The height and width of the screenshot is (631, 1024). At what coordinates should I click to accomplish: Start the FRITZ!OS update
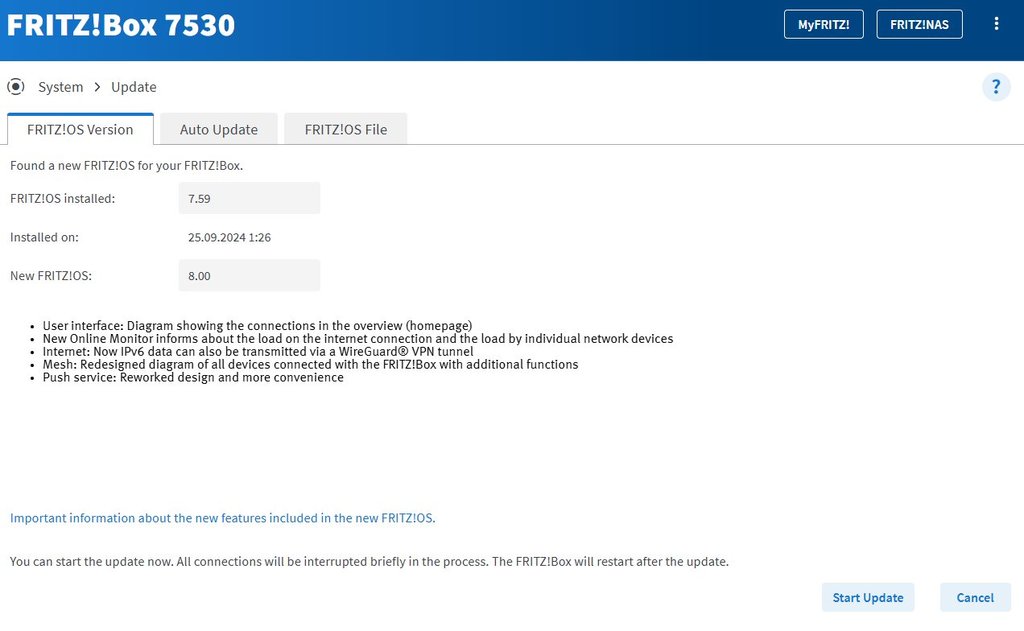pyautogui.click(x=868, y=598)
